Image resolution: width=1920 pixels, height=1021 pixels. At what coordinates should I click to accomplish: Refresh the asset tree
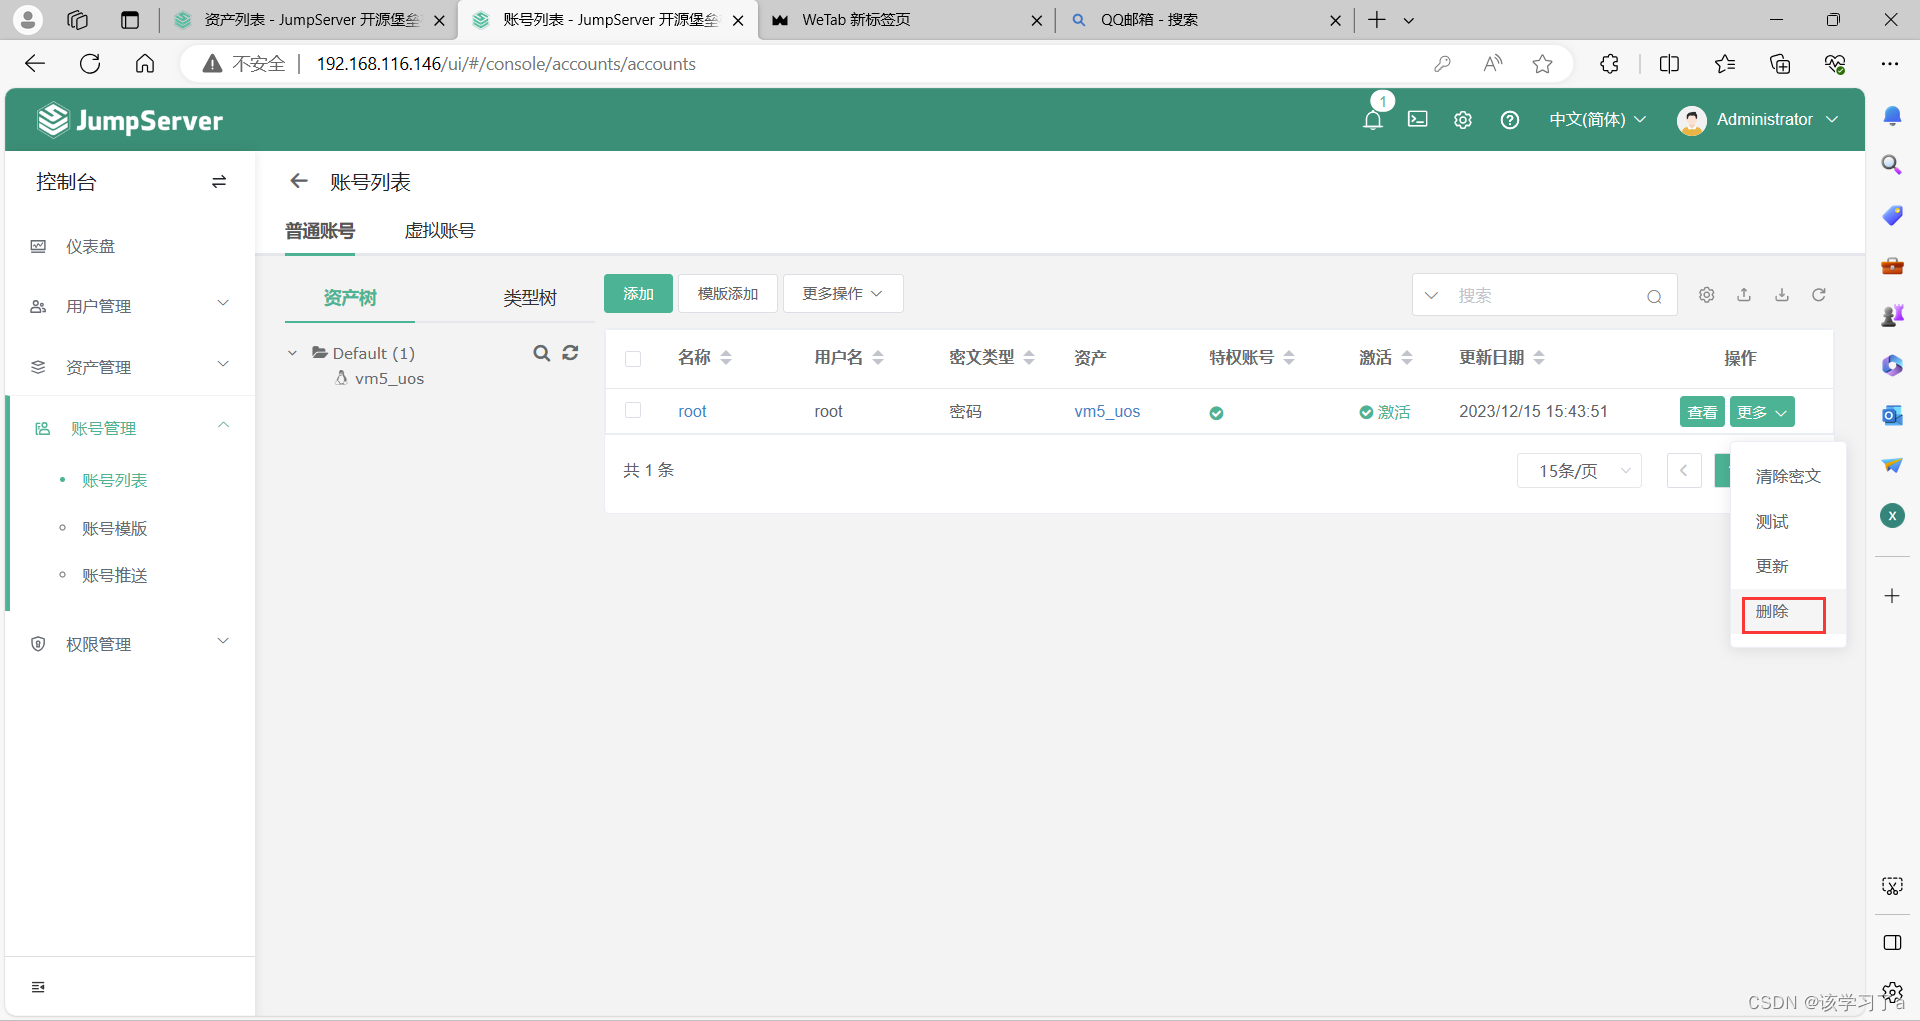tap(570, 353)
